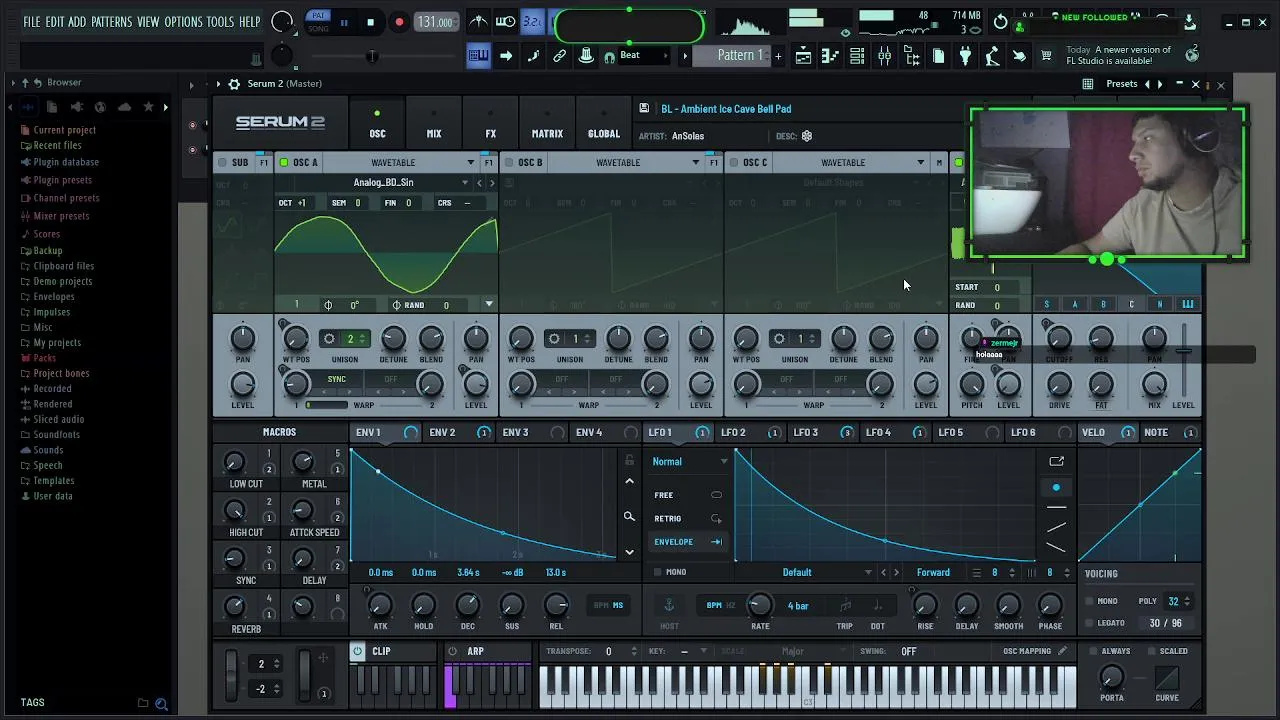The image size is (1280, 720).
Task: Enable the SUB oscillator
Action: pos(223,162)
